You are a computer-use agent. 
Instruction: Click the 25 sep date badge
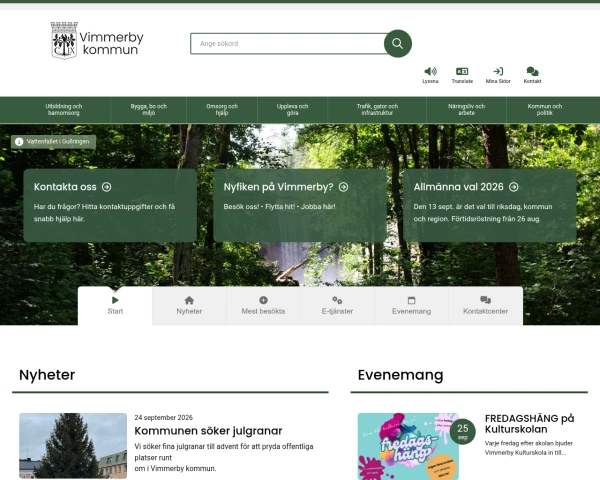coord(463,431)
